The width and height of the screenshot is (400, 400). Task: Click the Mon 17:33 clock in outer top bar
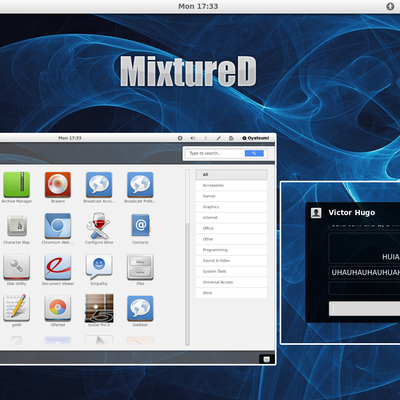198,6
